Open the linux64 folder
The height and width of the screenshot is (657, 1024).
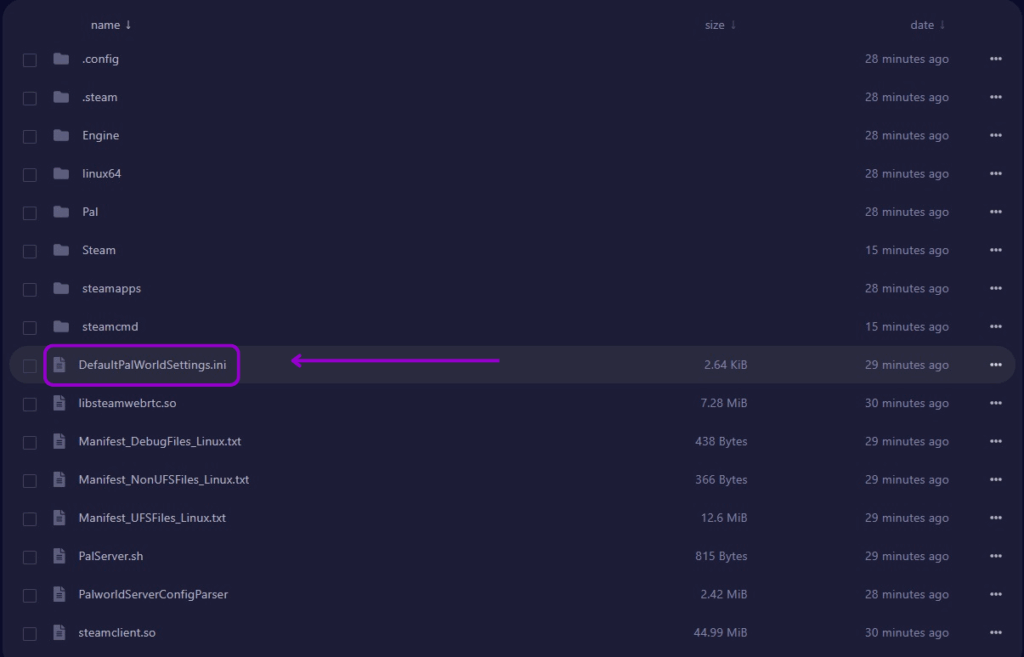coord(101,174)
